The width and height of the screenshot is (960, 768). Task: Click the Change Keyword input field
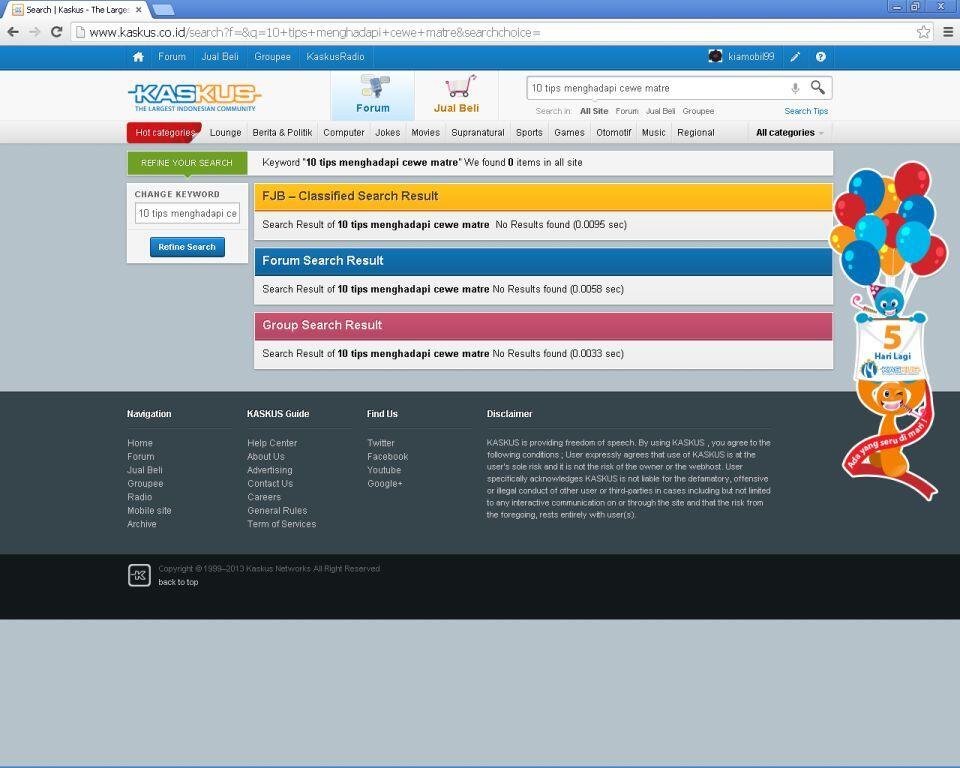(187, 214)
